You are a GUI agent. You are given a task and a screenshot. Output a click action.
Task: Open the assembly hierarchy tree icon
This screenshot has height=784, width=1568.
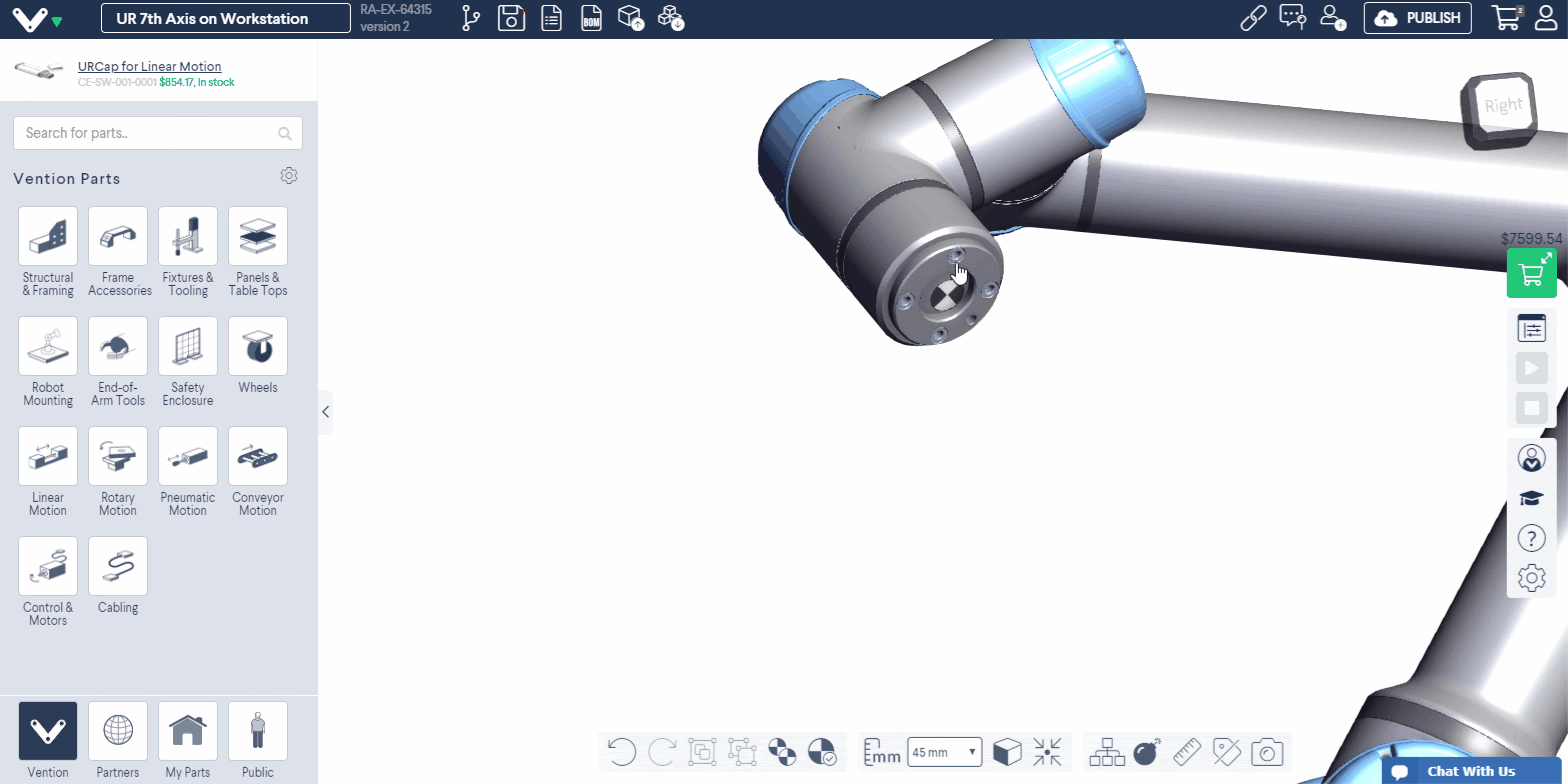(x=1107, y=752)
